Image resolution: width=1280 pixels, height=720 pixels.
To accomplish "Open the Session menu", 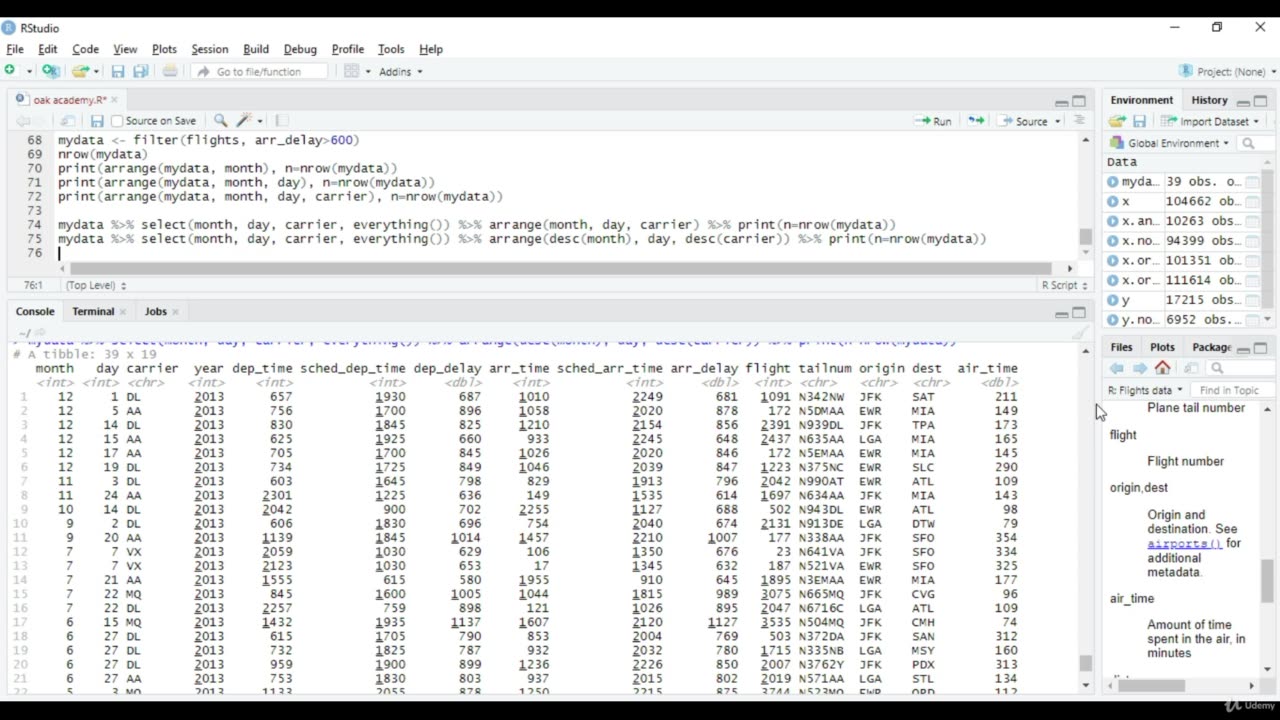I will tap(210, 49).
